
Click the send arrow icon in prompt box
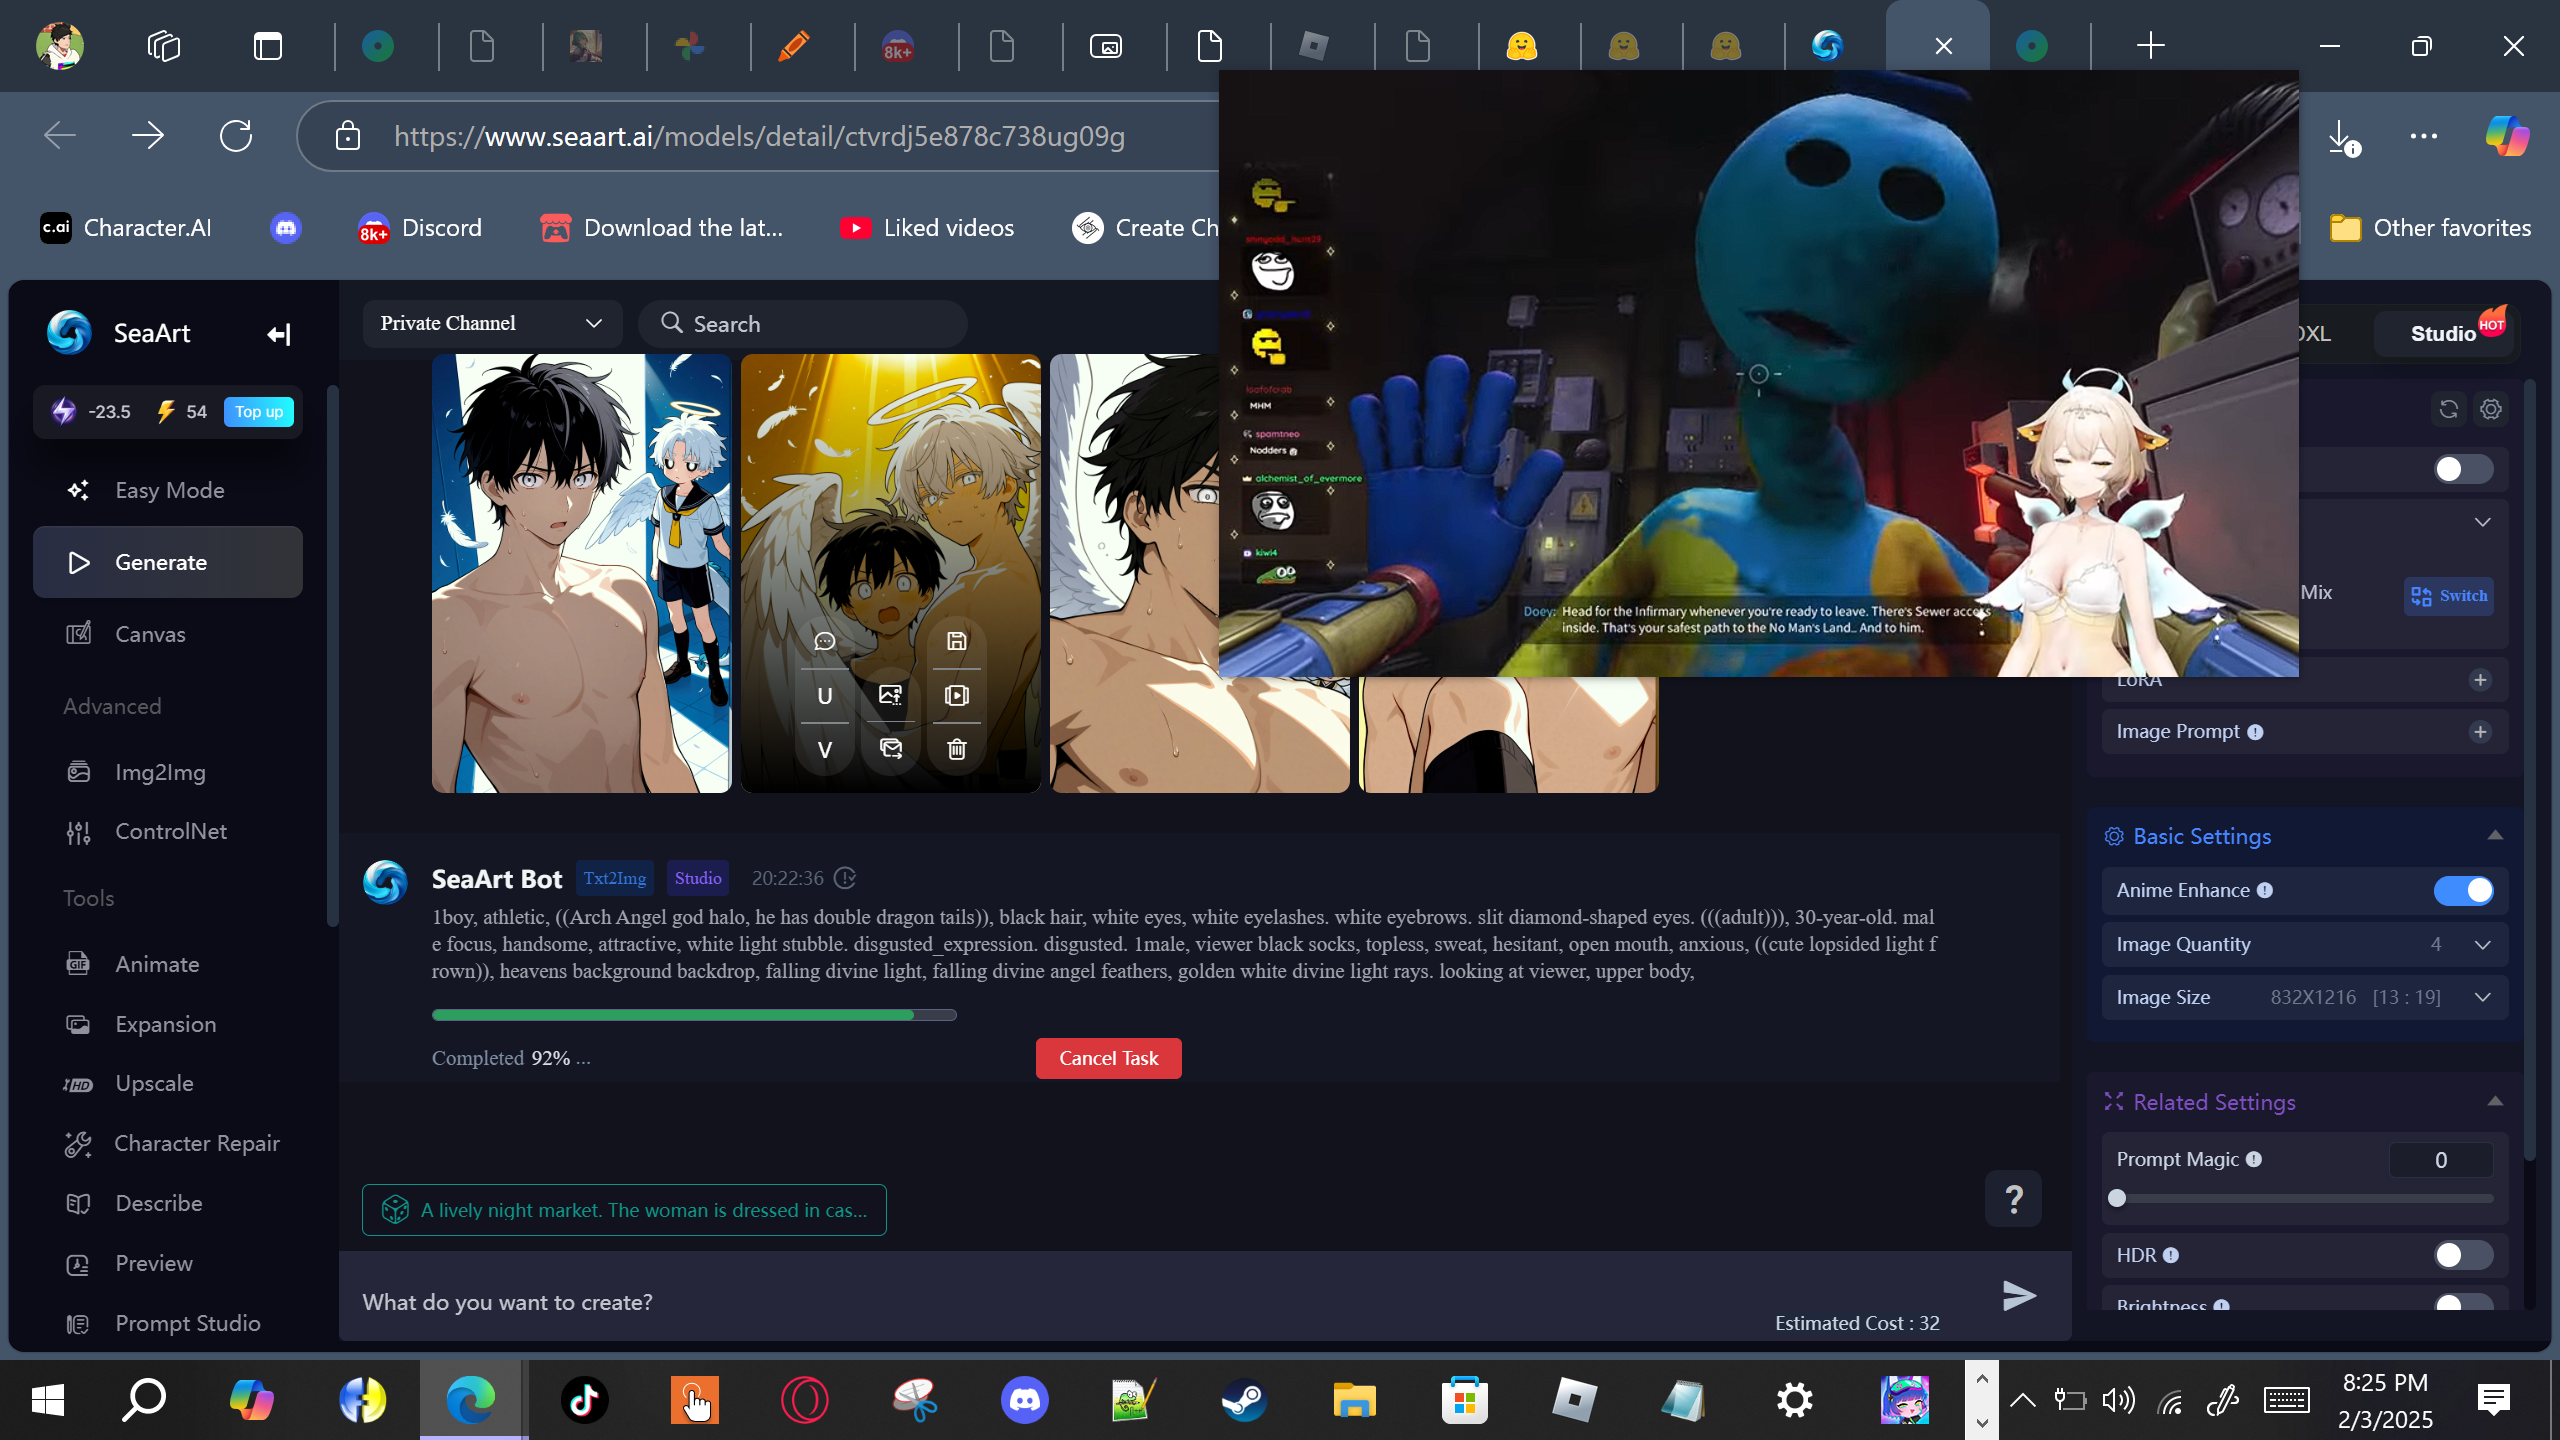pyautogui.click(x=2019, y=1295)
